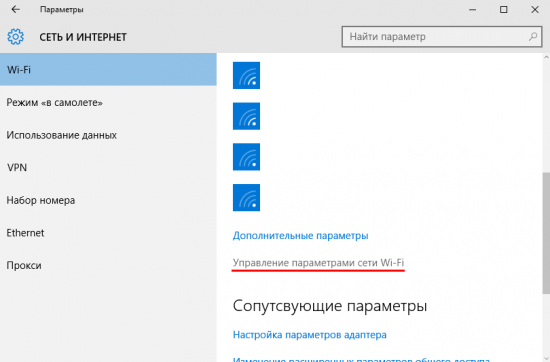Click the search magnifier icon in the search box
The width and height of the screenshot is (550, 362).
click(533, 36)
